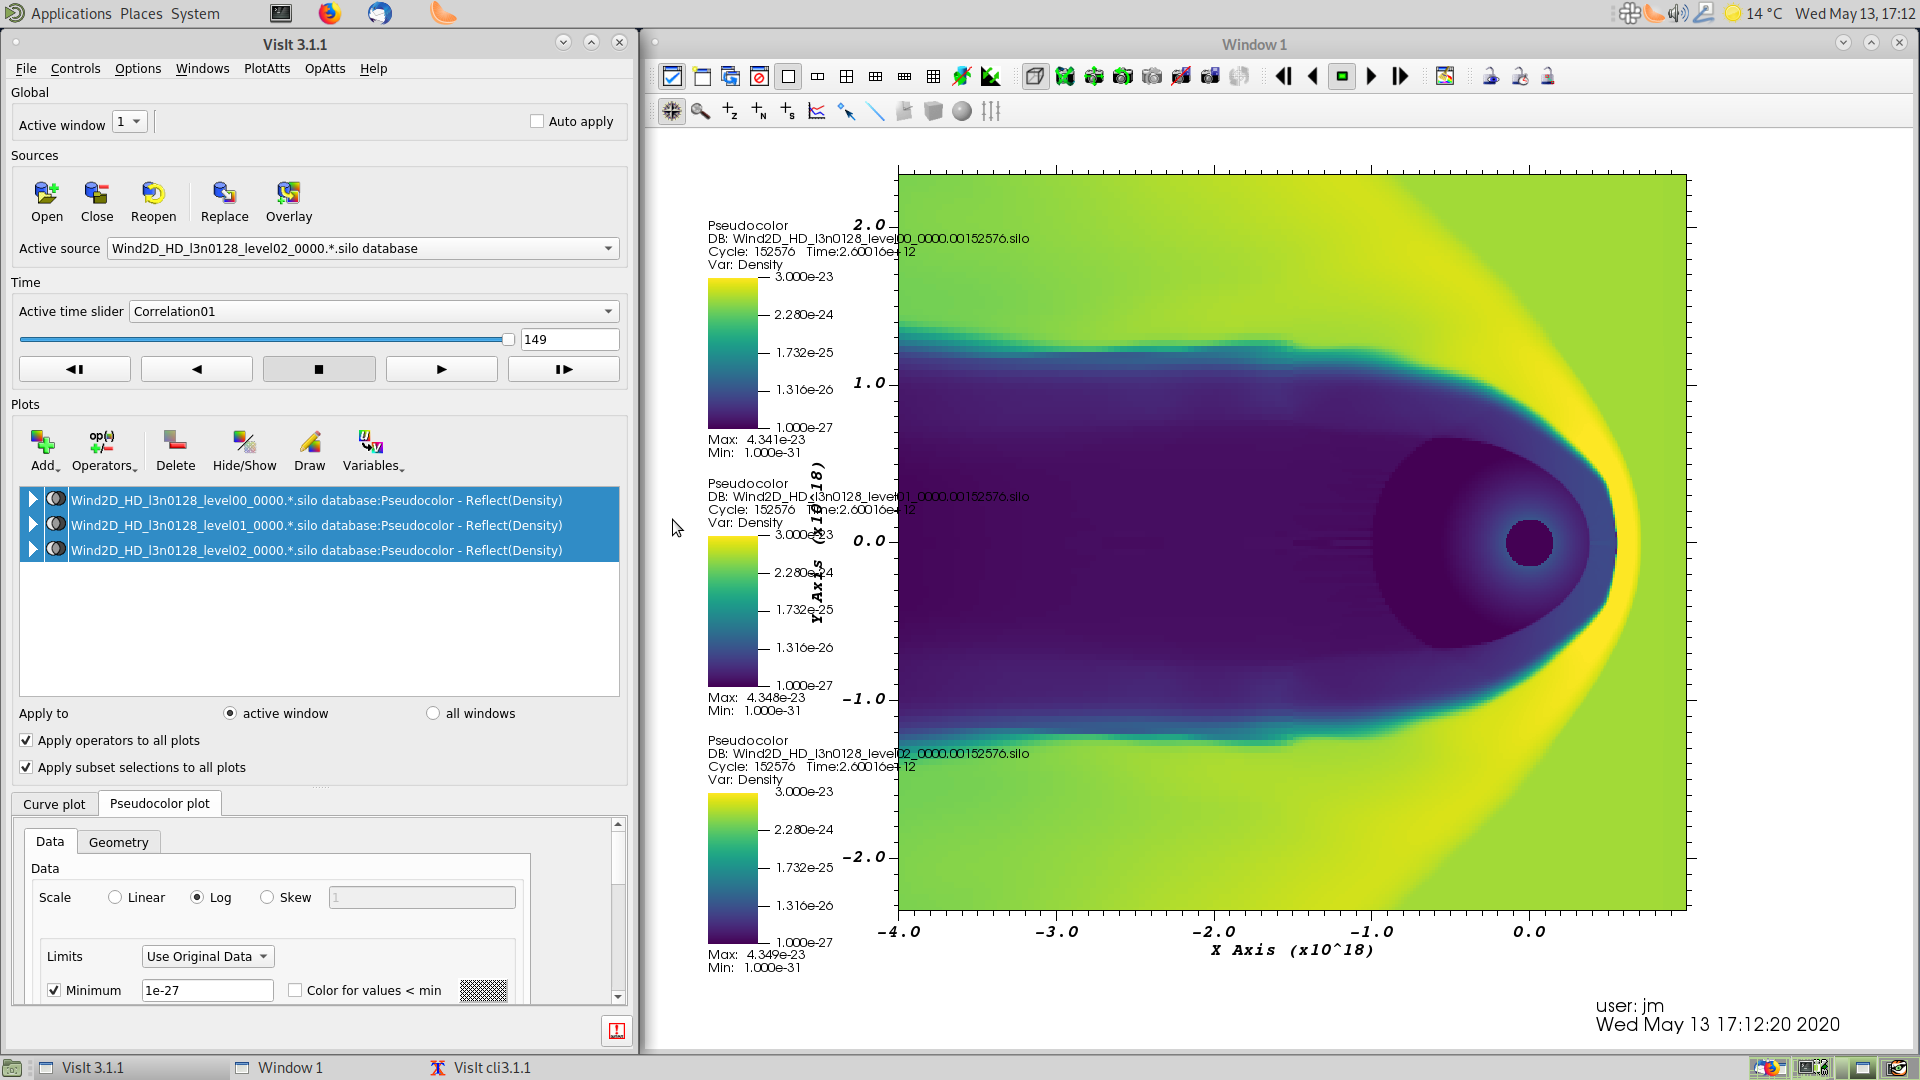The width and height of the screenshot is (1920, 1080).
Task: Expand the level00 Pseudocolor plot entry
Action: (33, 499)
